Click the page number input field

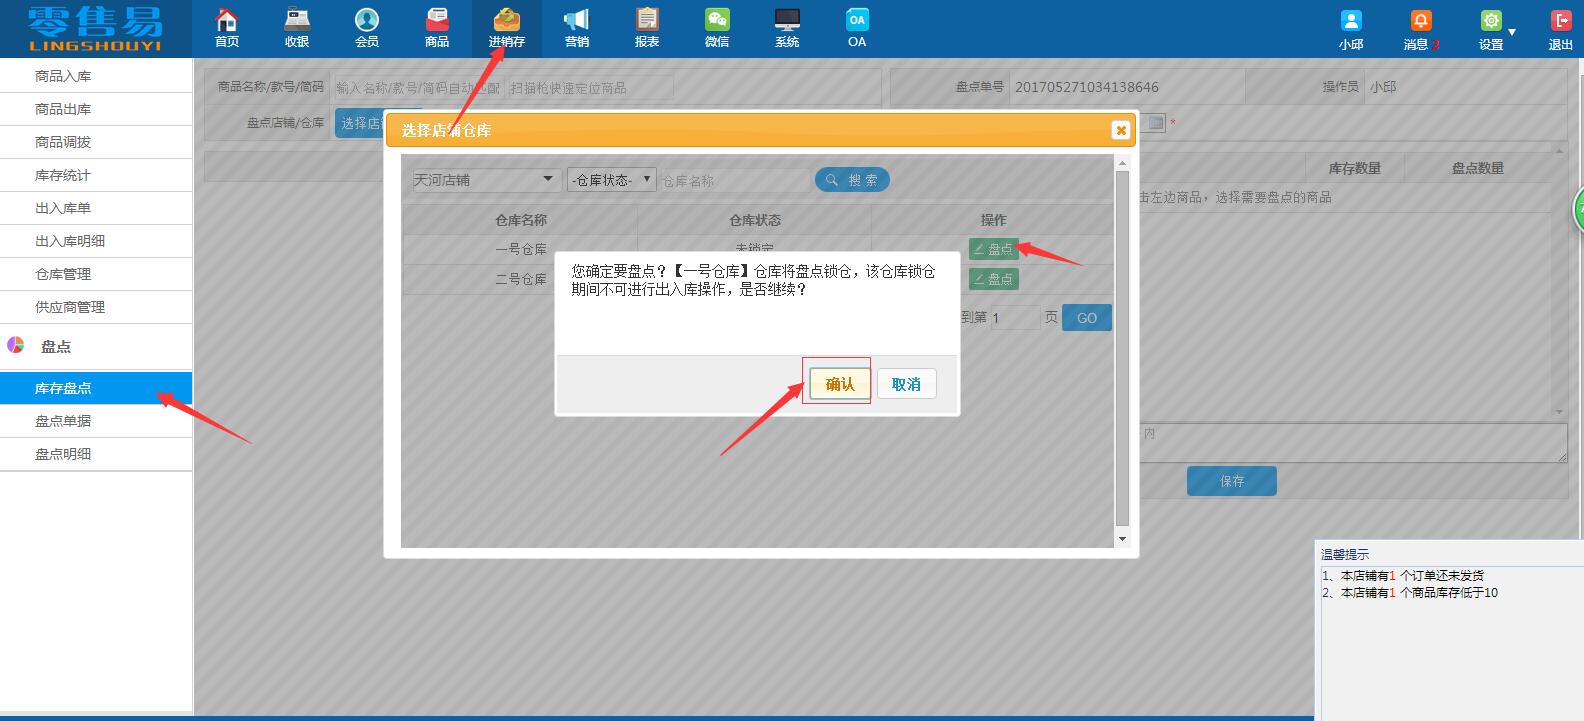tap(1015, 318)
